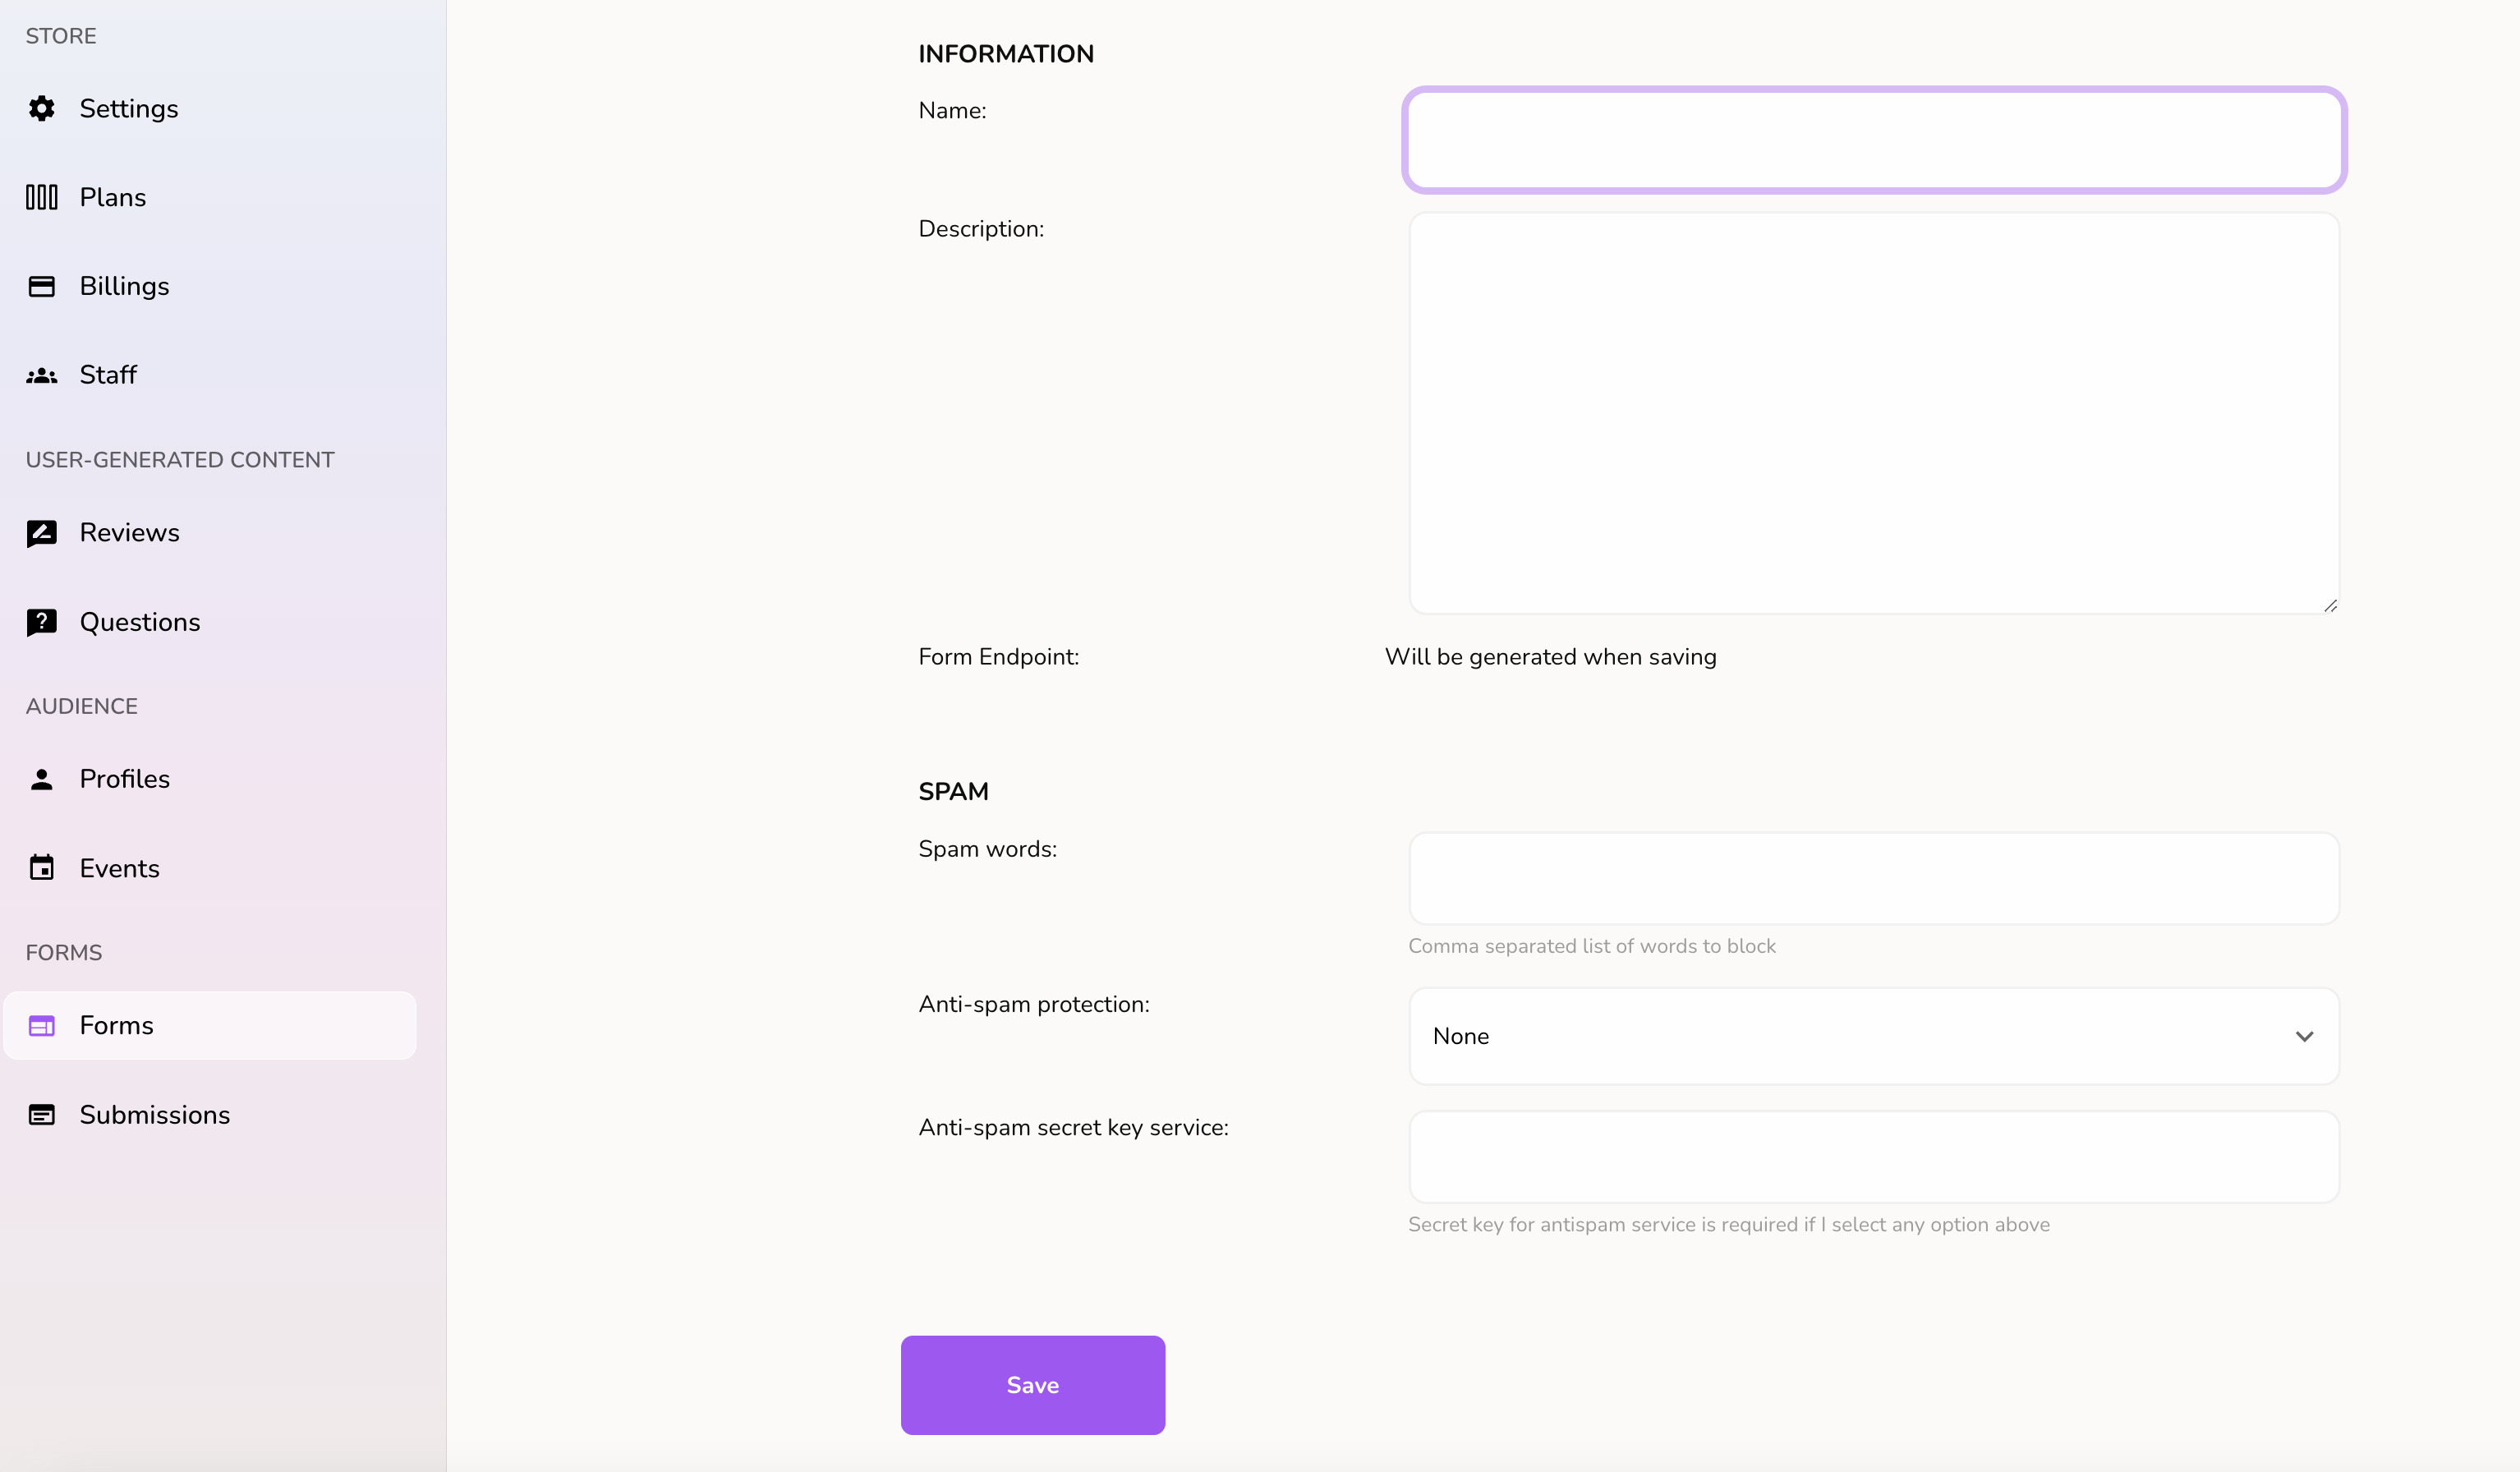2520x1472 pixels.
Task: Expand the Anti-spam protection dropdown
Action: (x=1874, y=1036)
